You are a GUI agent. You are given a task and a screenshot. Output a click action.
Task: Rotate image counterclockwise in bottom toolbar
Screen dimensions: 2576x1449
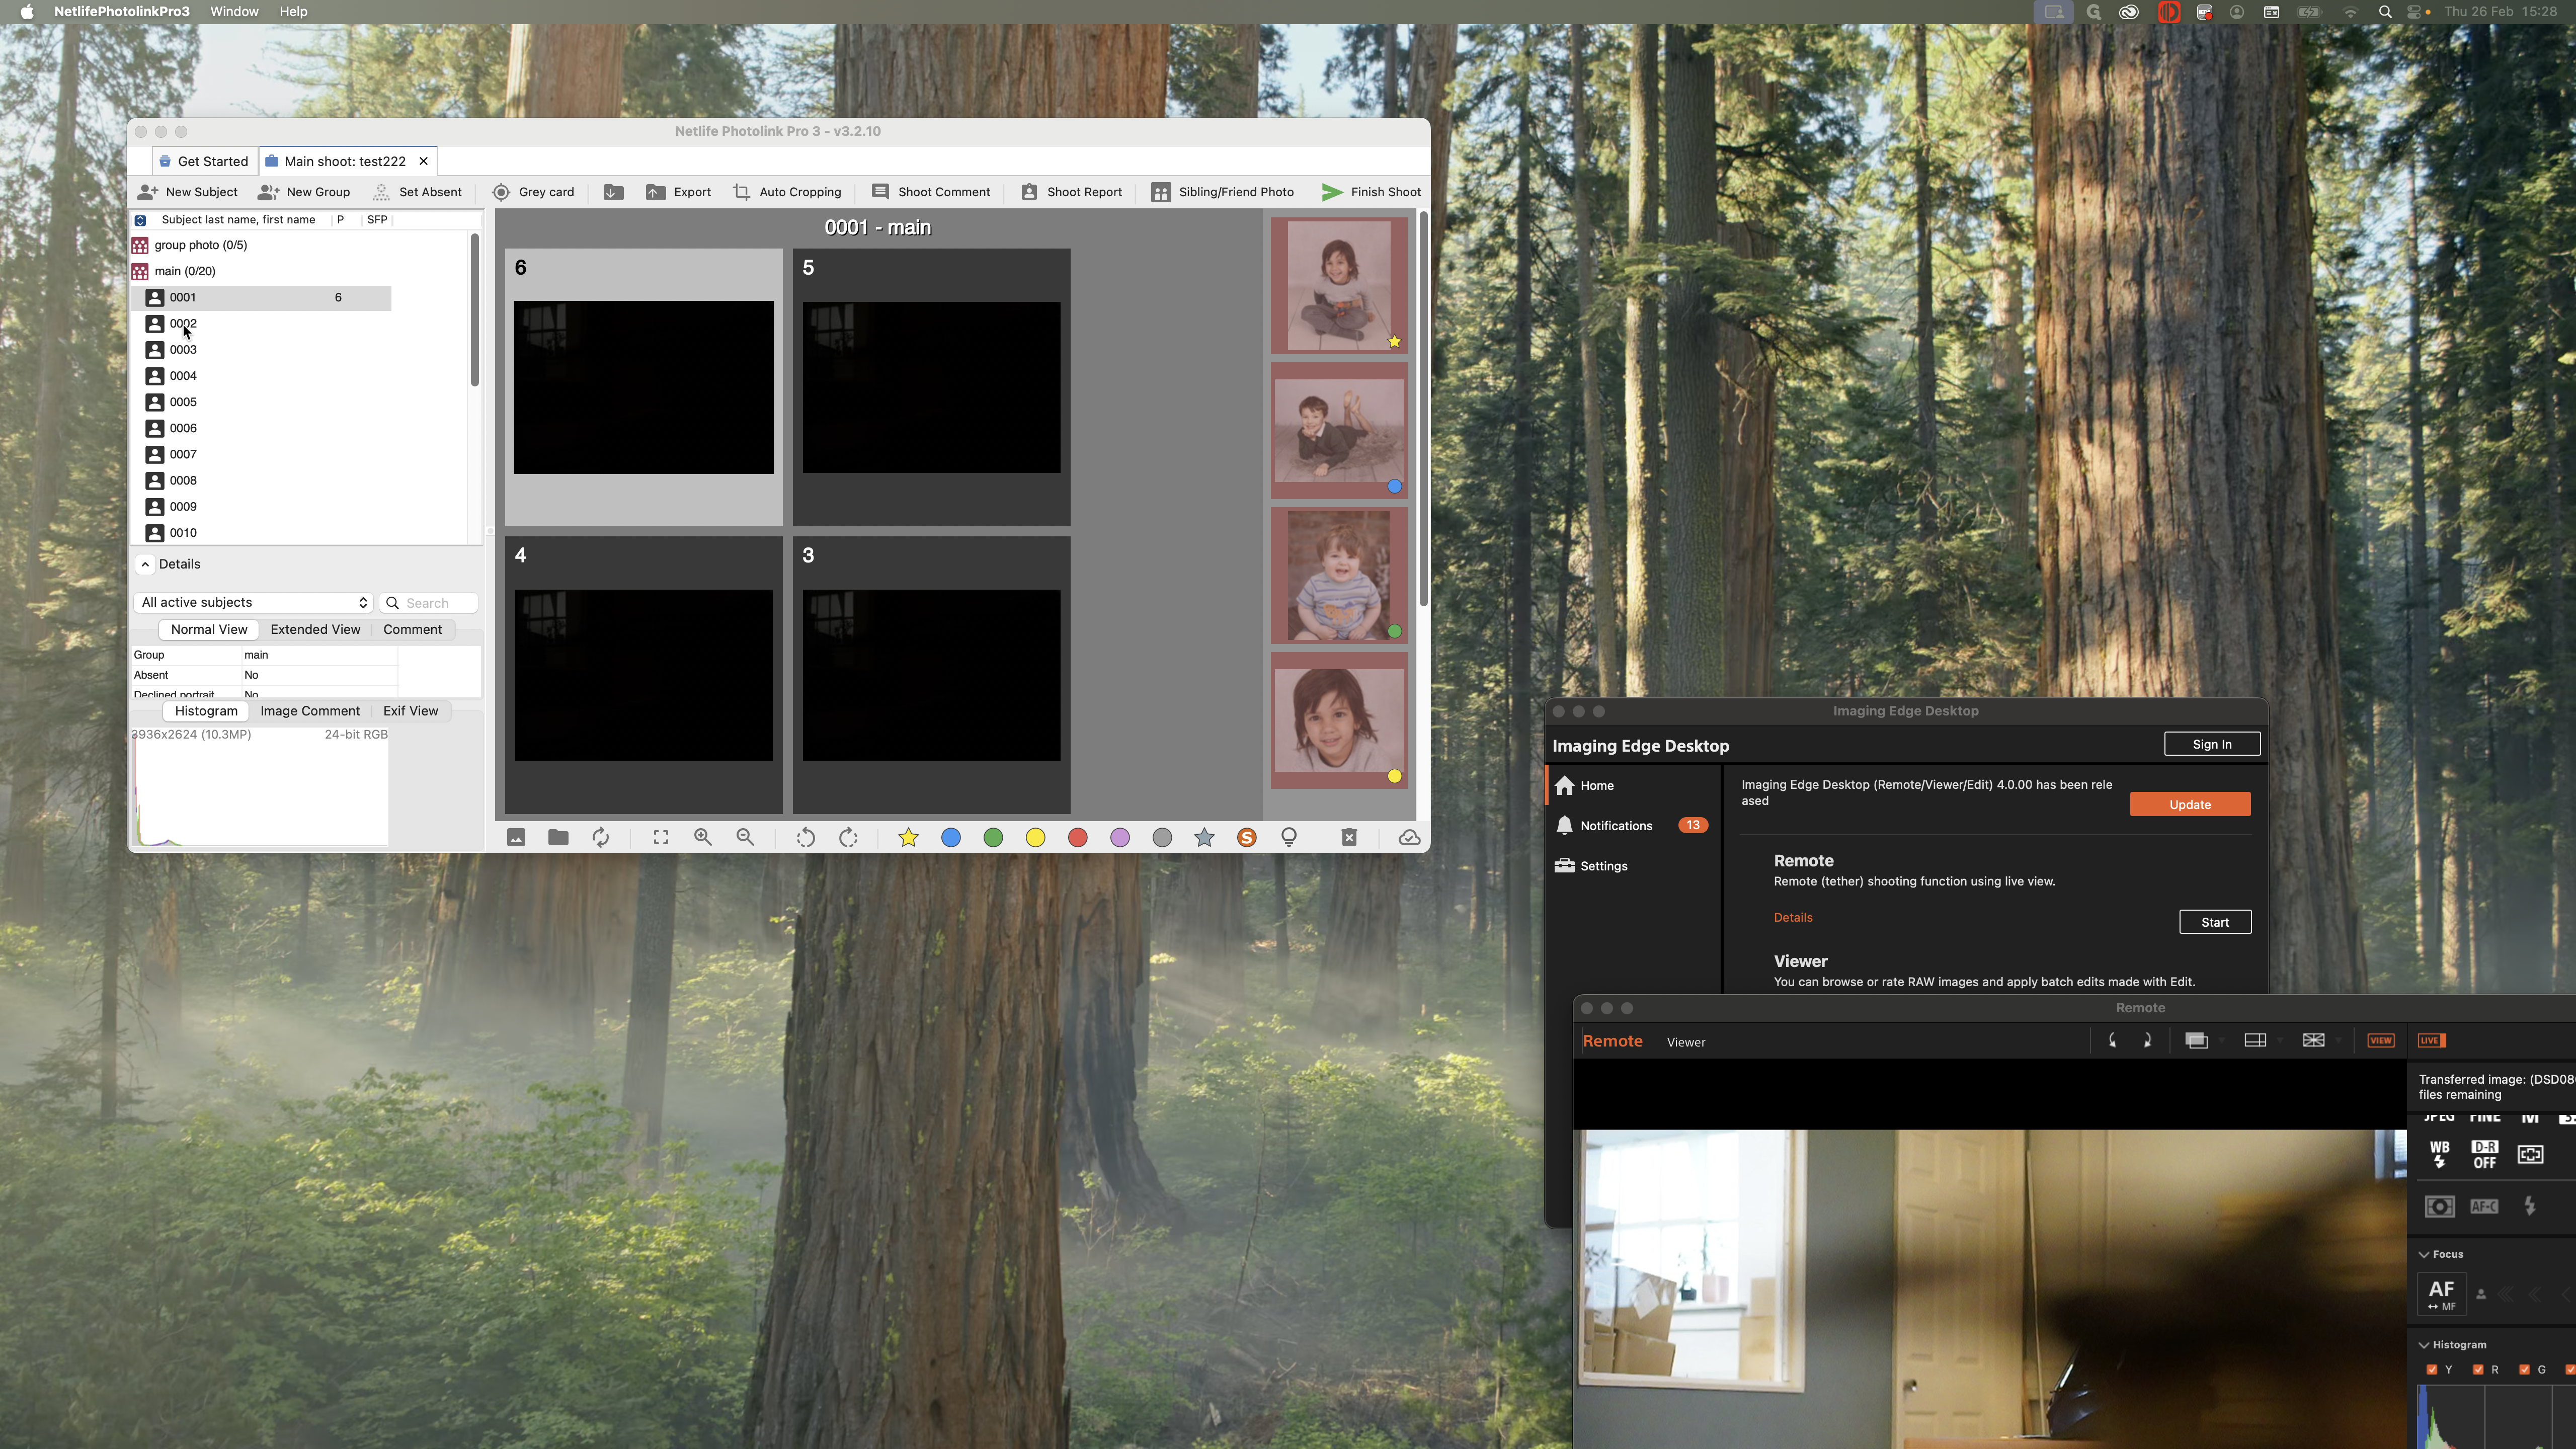pyautogui.click(x=805, y=838)
